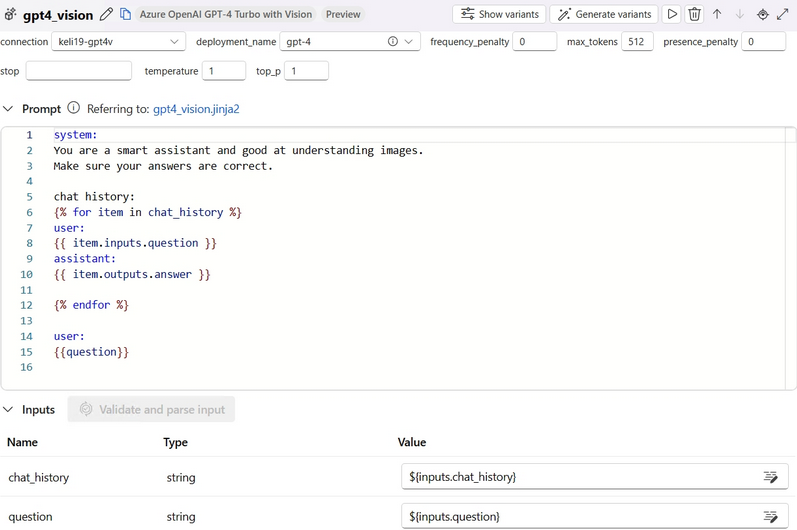This screenshot has height=530, width=797.
Task: Click the endfor line
Action: [91, 304]
